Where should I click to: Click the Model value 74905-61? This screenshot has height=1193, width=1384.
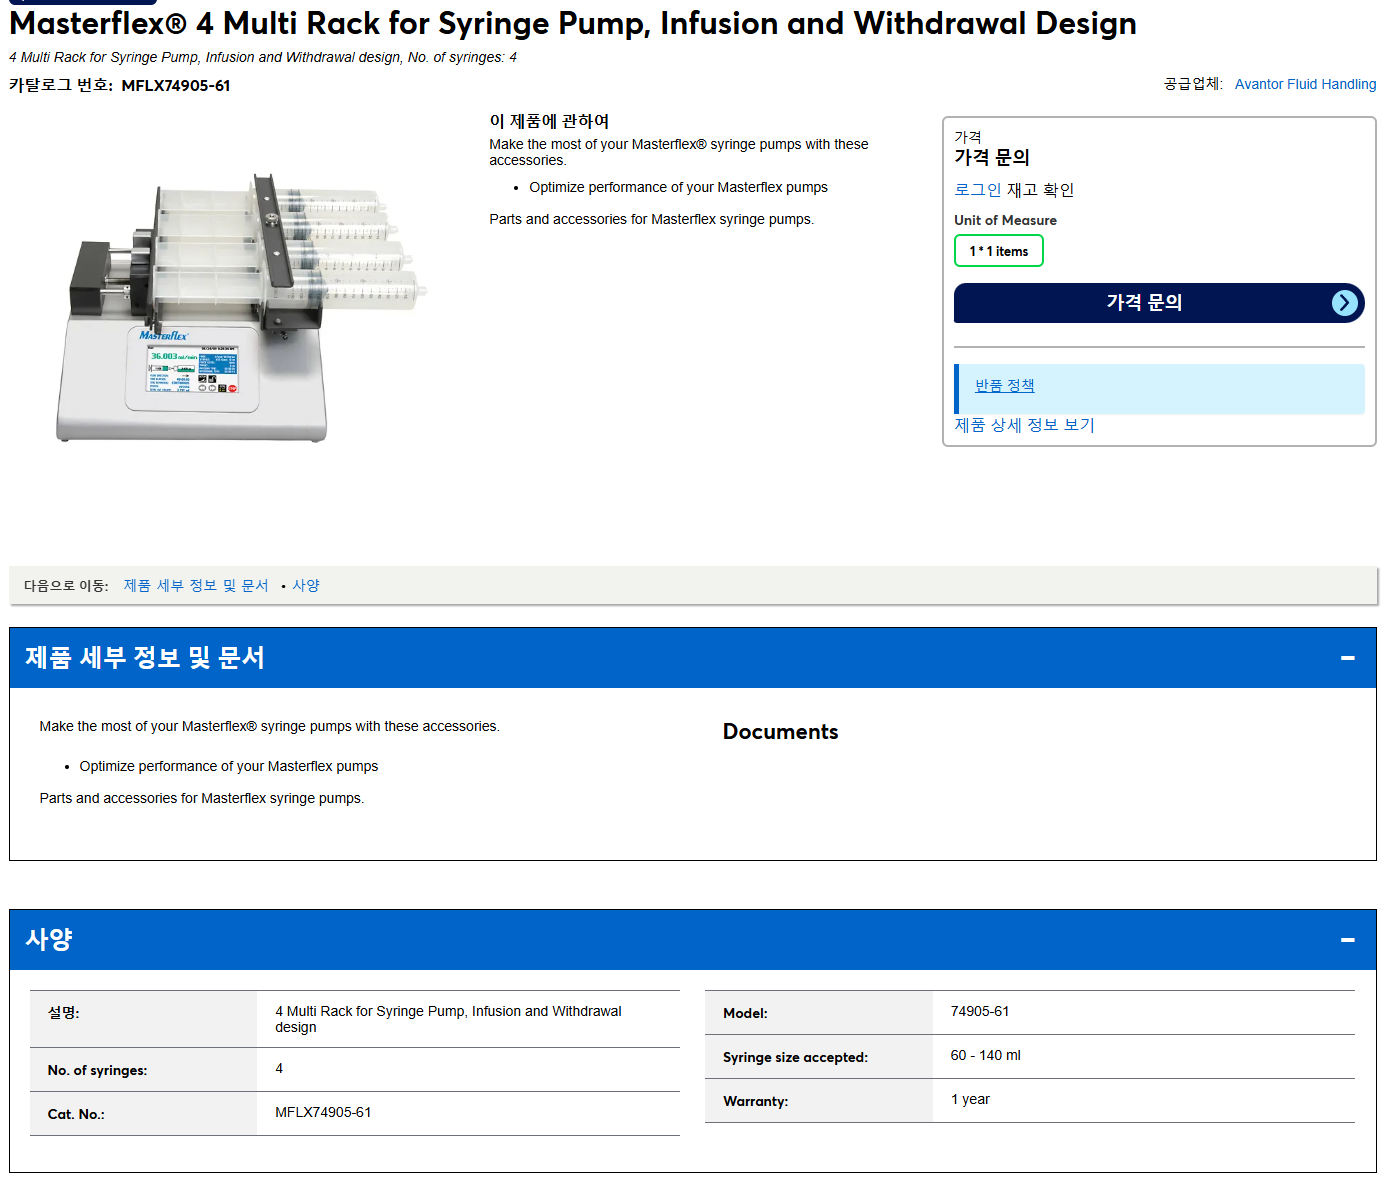[980, 1012]
